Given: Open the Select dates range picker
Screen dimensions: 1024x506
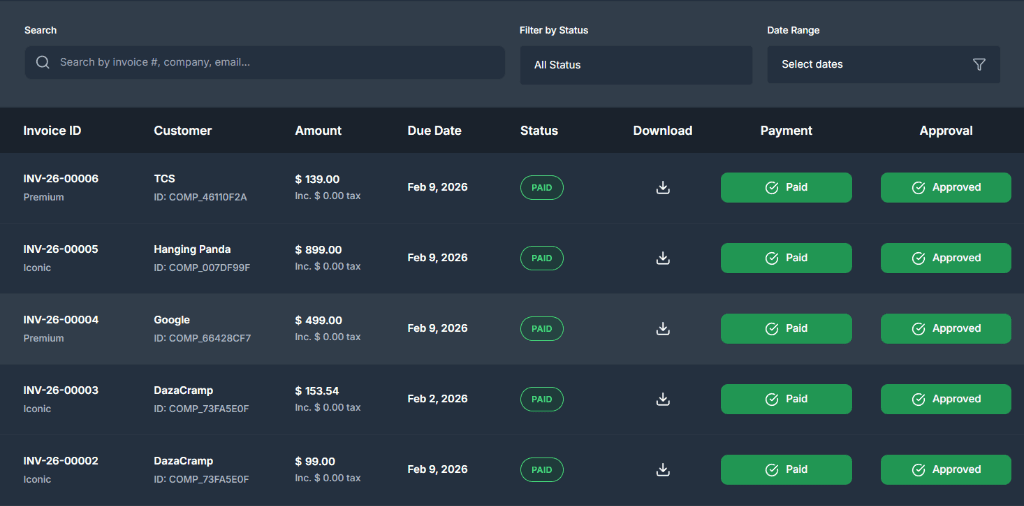Looking at the screenshot, I should pos(884,64).
